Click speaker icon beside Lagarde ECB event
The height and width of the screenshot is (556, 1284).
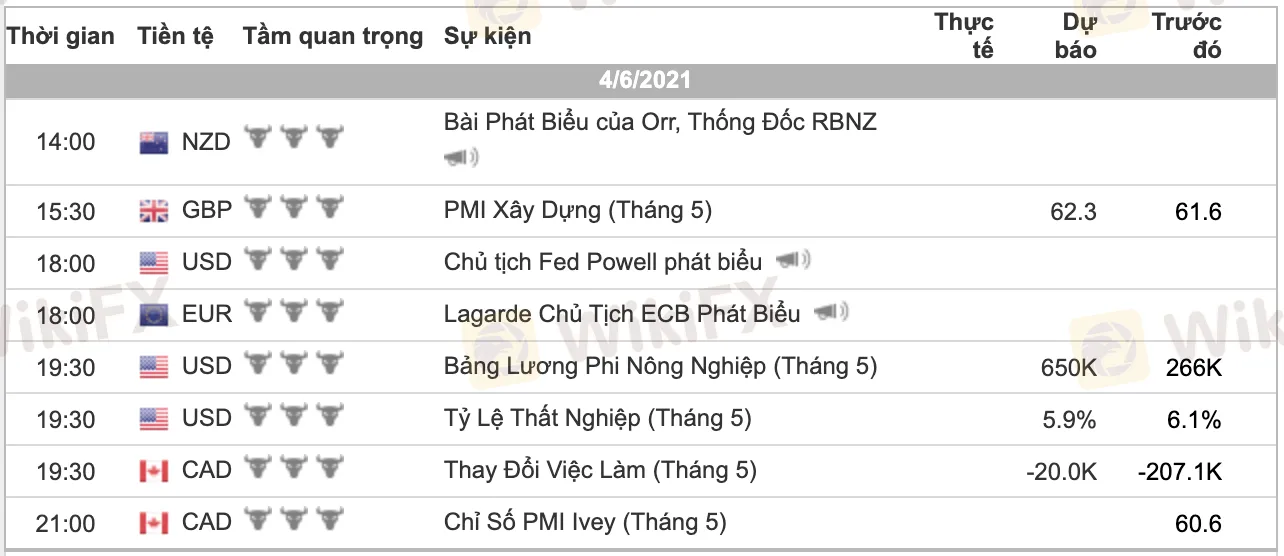point(831,313)
